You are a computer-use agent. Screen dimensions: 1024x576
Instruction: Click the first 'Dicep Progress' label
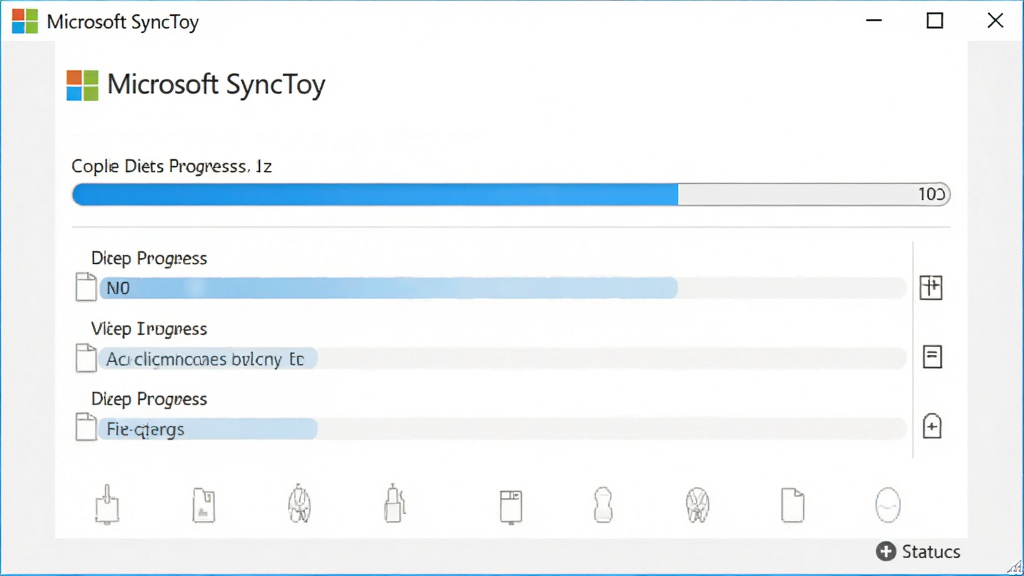click(x=149, y=259)
